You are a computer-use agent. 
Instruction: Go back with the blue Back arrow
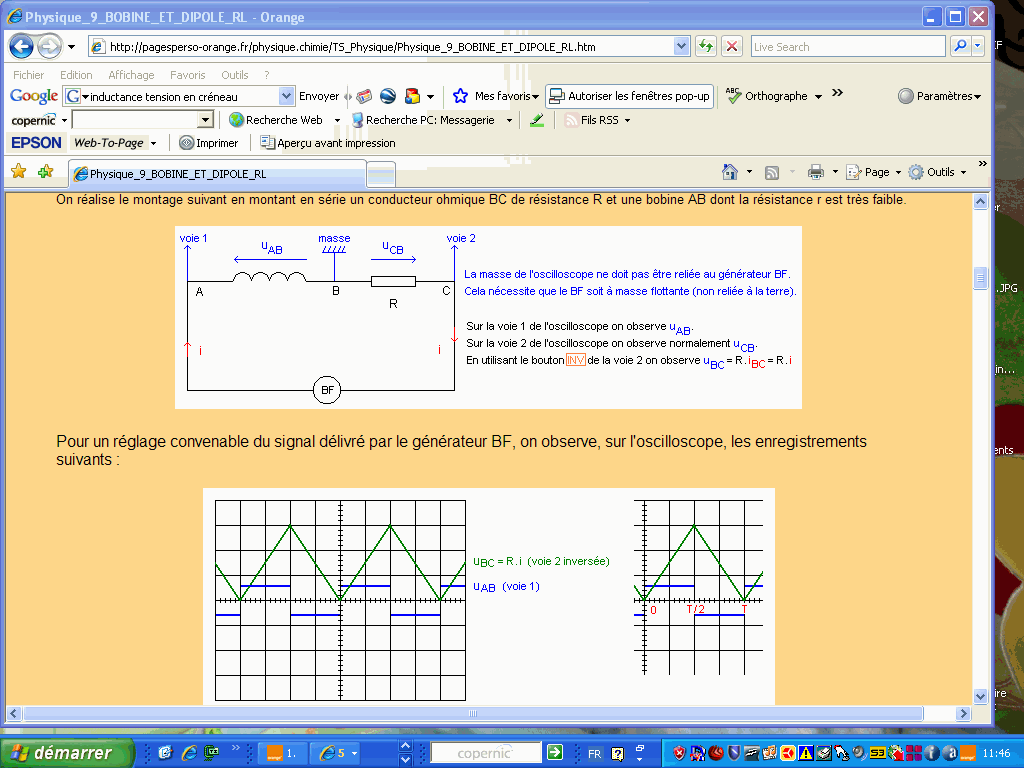pos(21,46)
